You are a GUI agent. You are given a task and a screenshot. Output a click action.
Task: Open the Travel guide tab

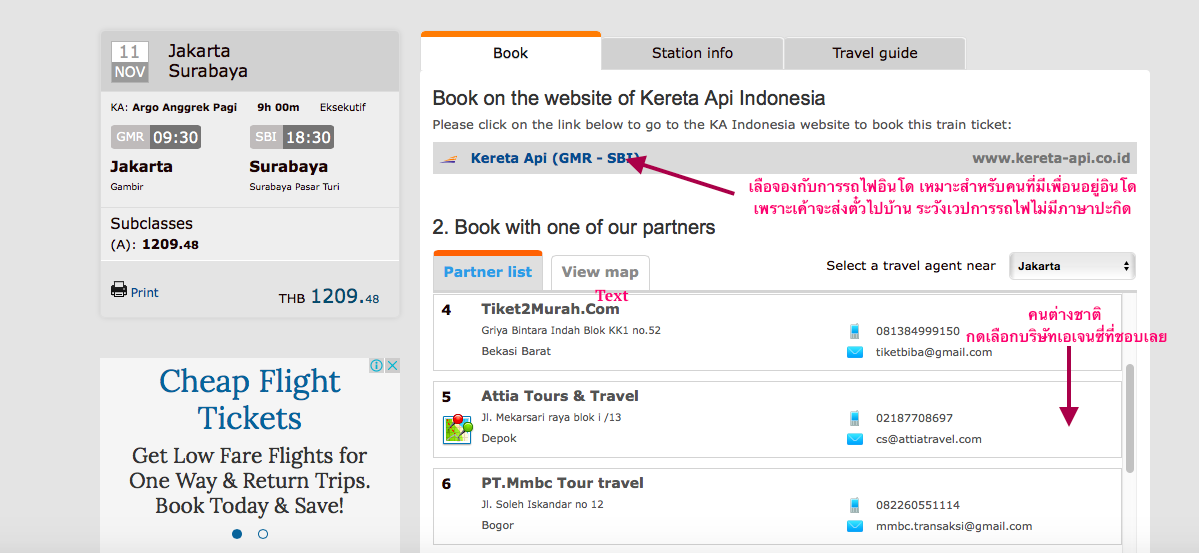tap(875, 53)
